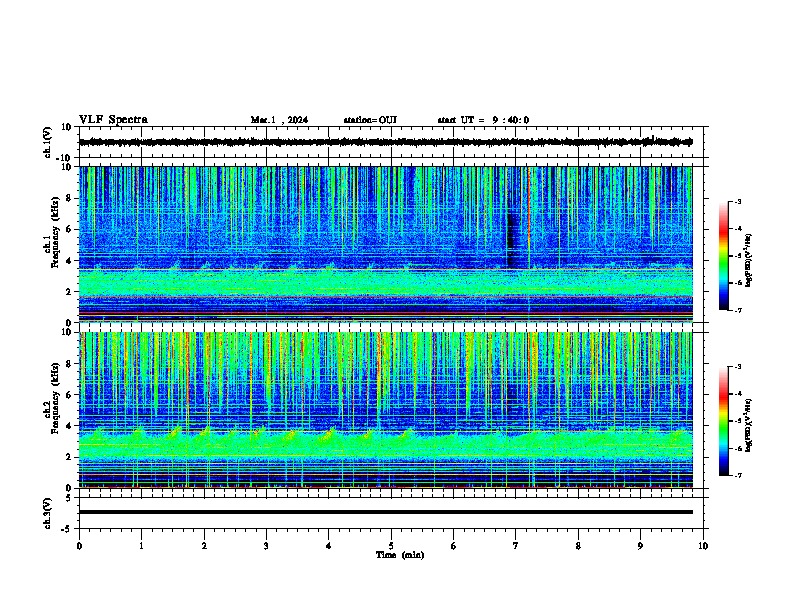Viewport: 792px width, 612px height.
Task: Click the ch.2 spectrogram plot area
Action: [x=385, y=410]
